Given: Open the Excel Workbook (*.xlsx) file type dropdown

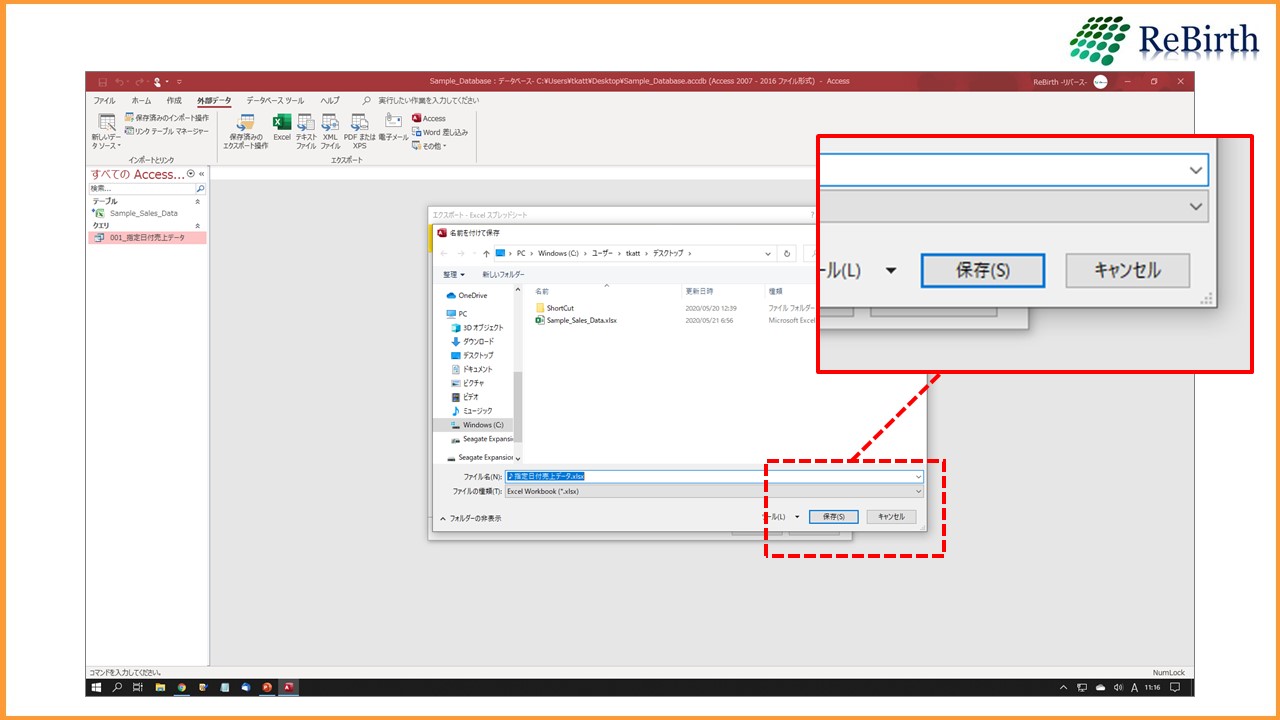Looking at the screenshot, I should (714, 491).
